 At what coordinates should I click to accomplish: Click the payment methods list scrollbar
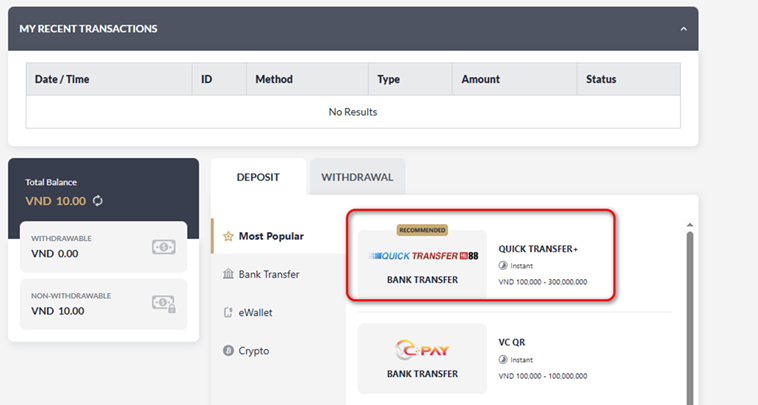click(x=689, y=300)
